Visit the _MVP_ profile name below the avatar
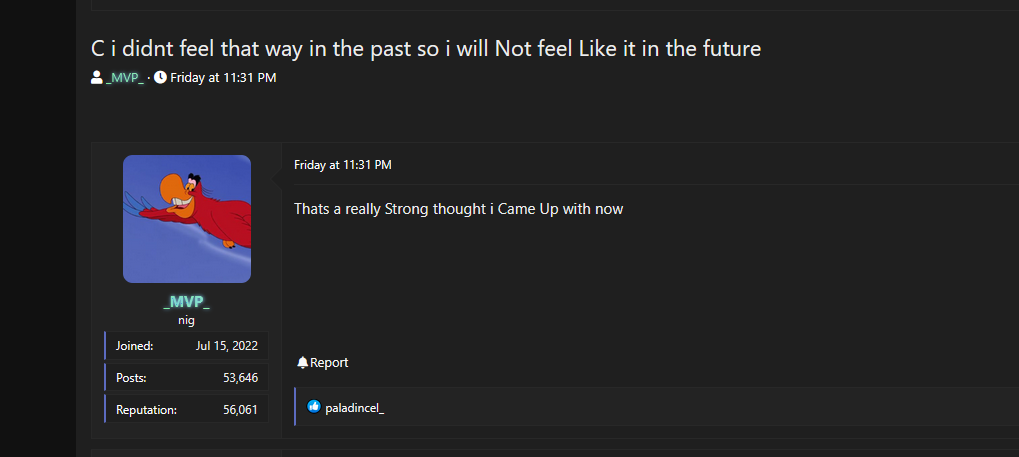This screenshot has height=457, width=1019. 186,303
